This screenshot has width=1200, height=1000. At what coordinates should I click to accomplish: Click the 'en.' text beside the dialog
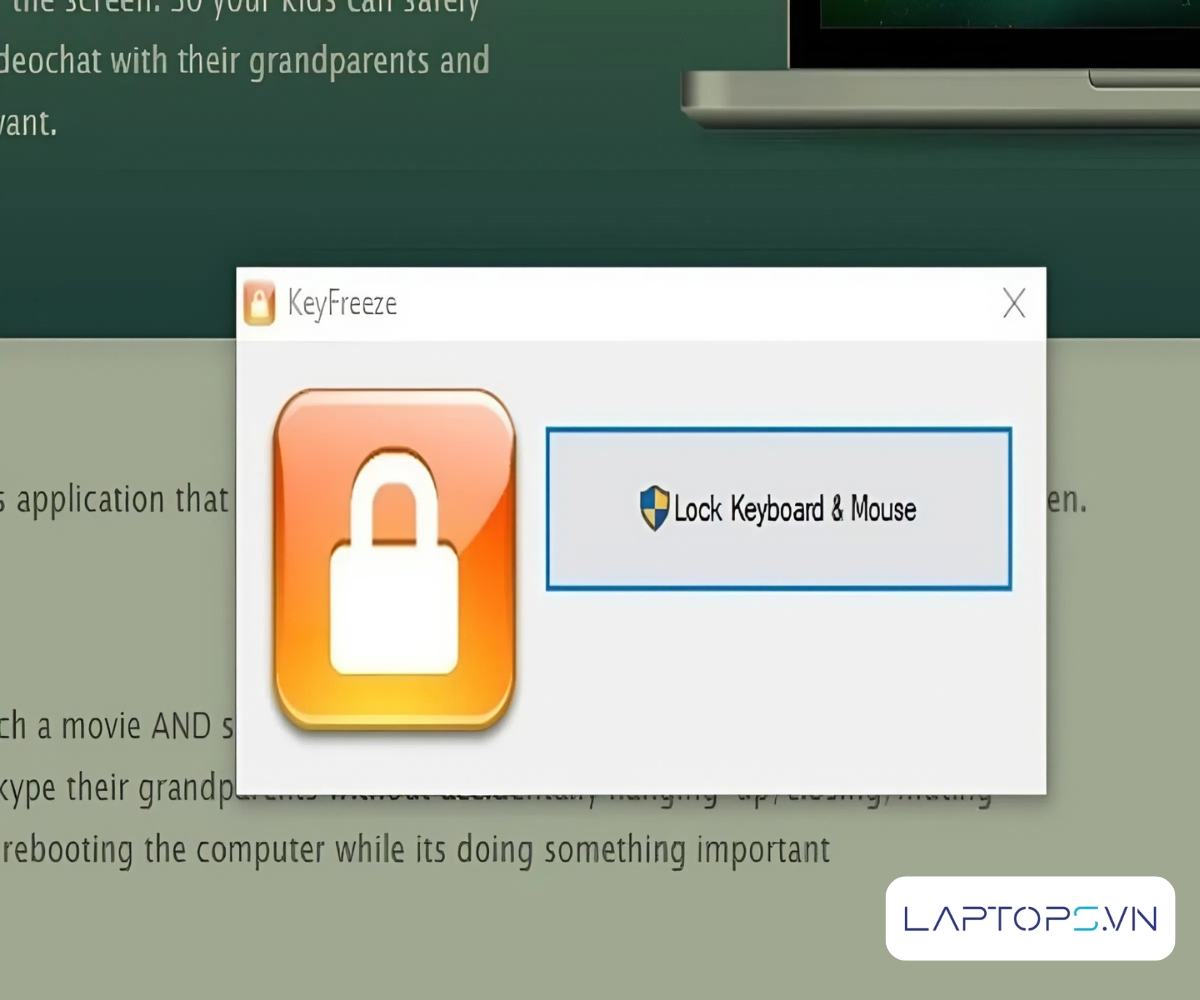1066,499
